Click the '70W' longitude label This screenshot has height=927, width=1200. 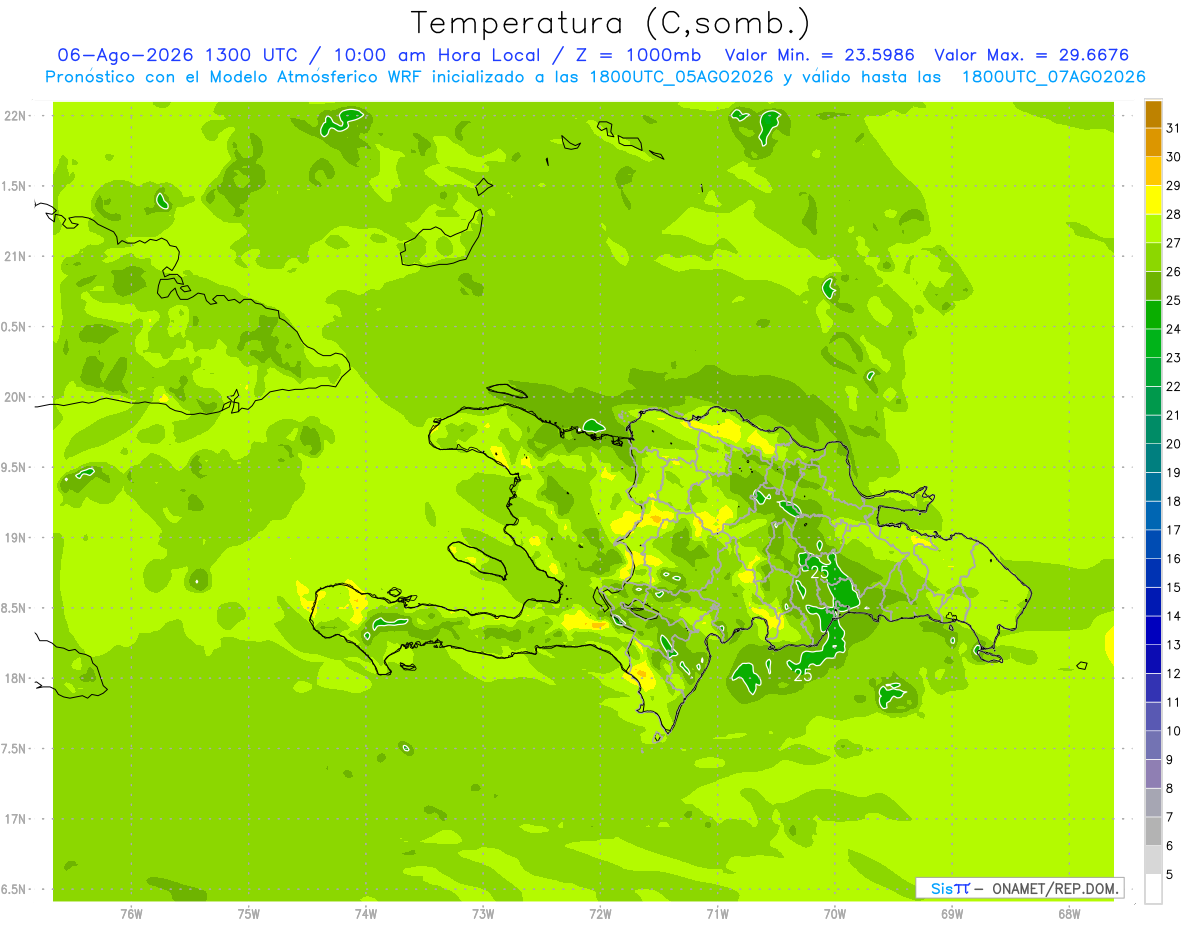coord(835,915)
